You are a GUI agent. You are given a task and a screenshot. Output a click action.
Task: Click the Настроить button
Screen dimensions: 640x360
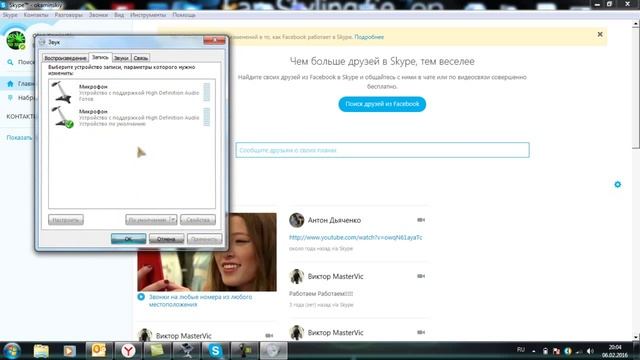pos(66,220)
